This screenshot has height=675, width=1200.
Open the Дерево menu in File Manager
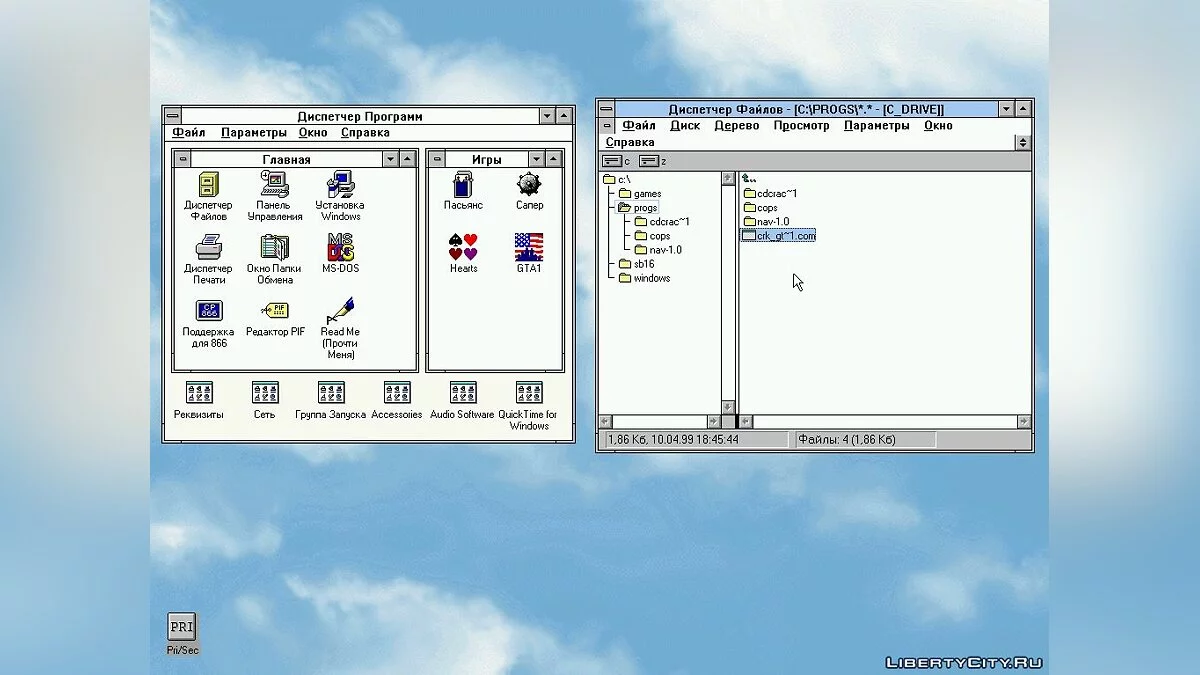click(x=736, y=126)
